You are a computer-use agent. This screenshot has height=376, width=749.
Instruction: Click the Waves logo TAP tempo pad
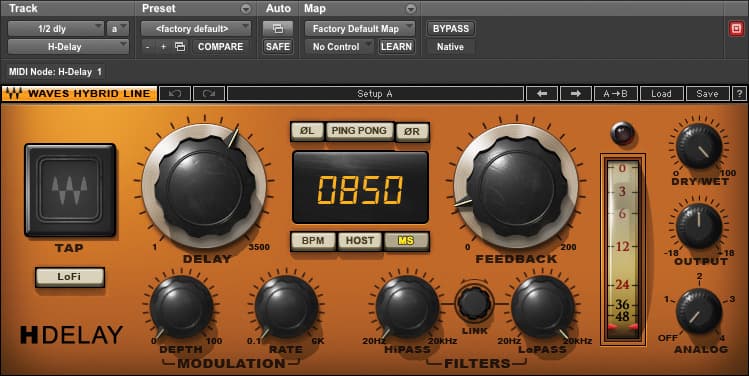coord(70,190)
